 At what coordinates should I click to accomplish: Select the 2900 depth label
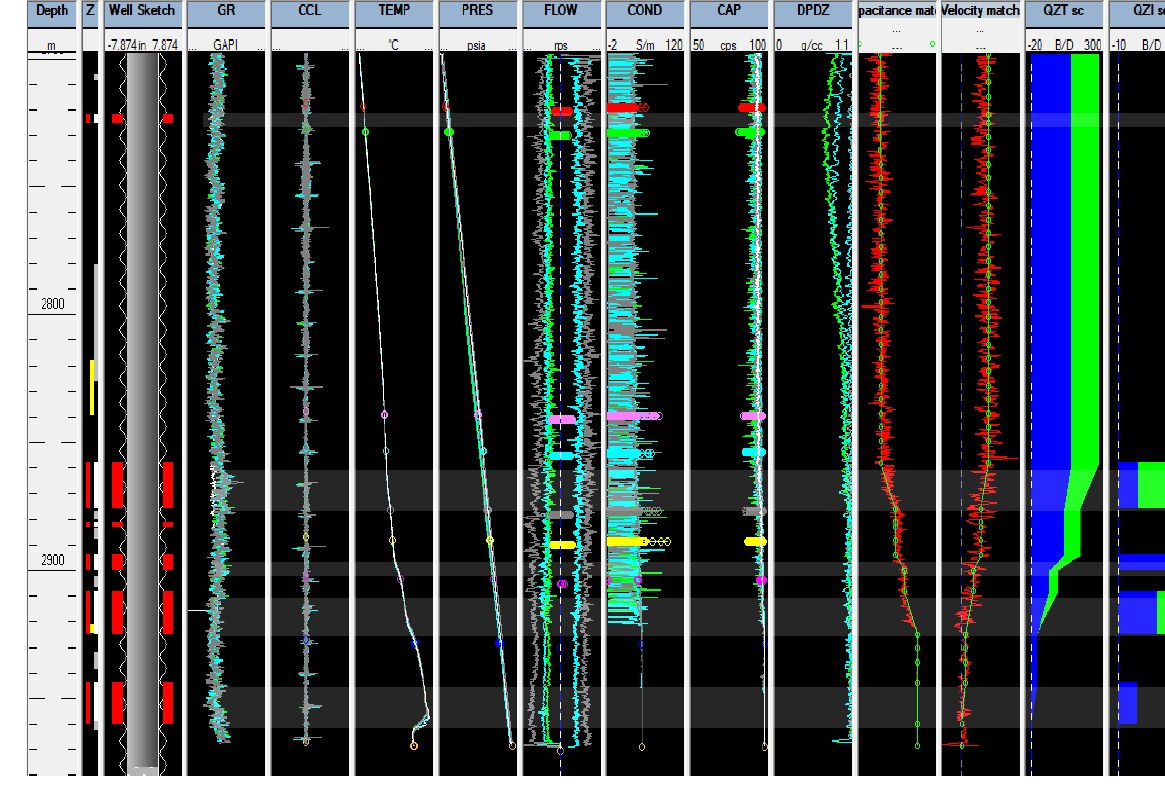point(53,560)
